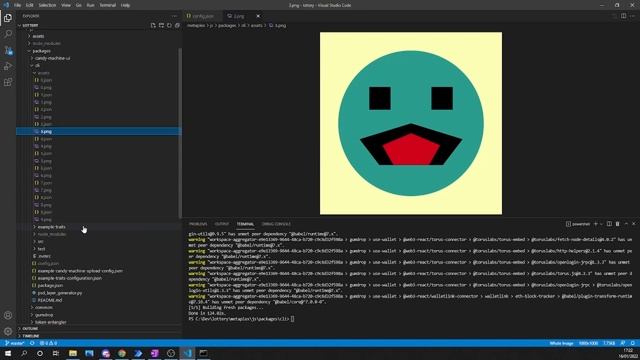Viewport: 640px width, 360px height.
Task: Expand the common folder
Action: tap(43, 307)
